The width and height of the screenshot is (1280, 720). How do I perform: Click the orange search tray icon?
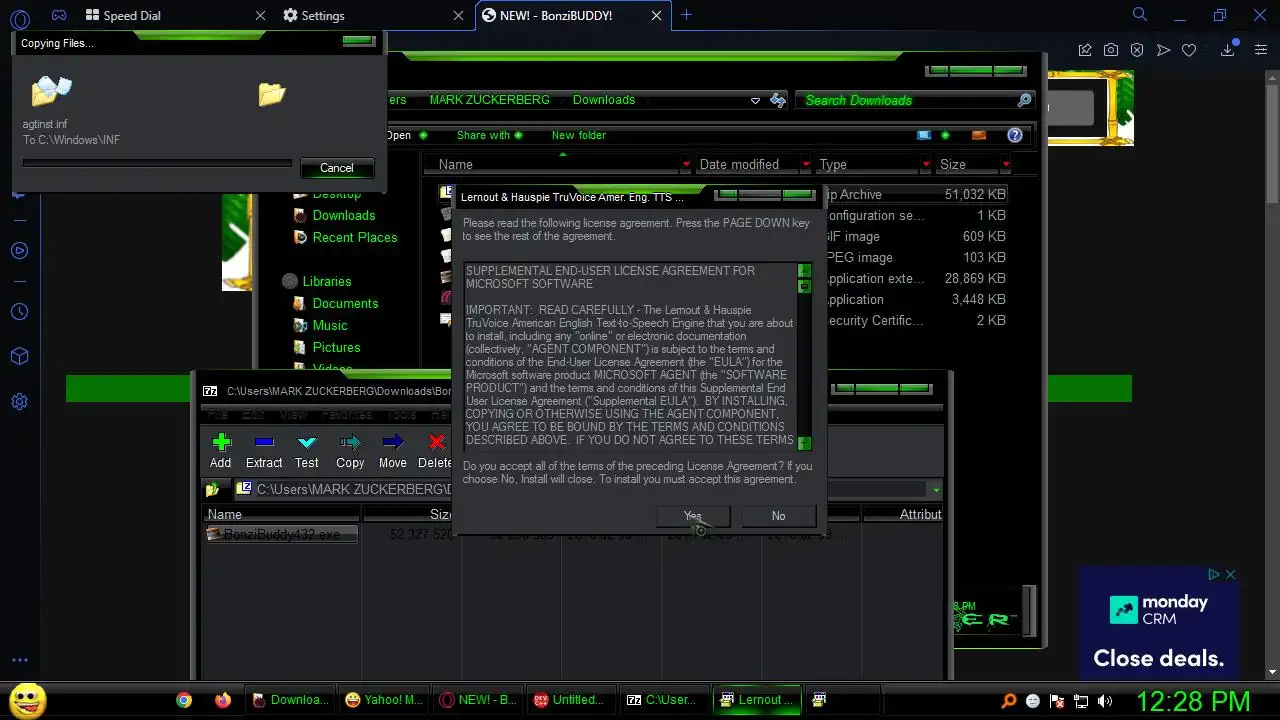(1009, 701)
